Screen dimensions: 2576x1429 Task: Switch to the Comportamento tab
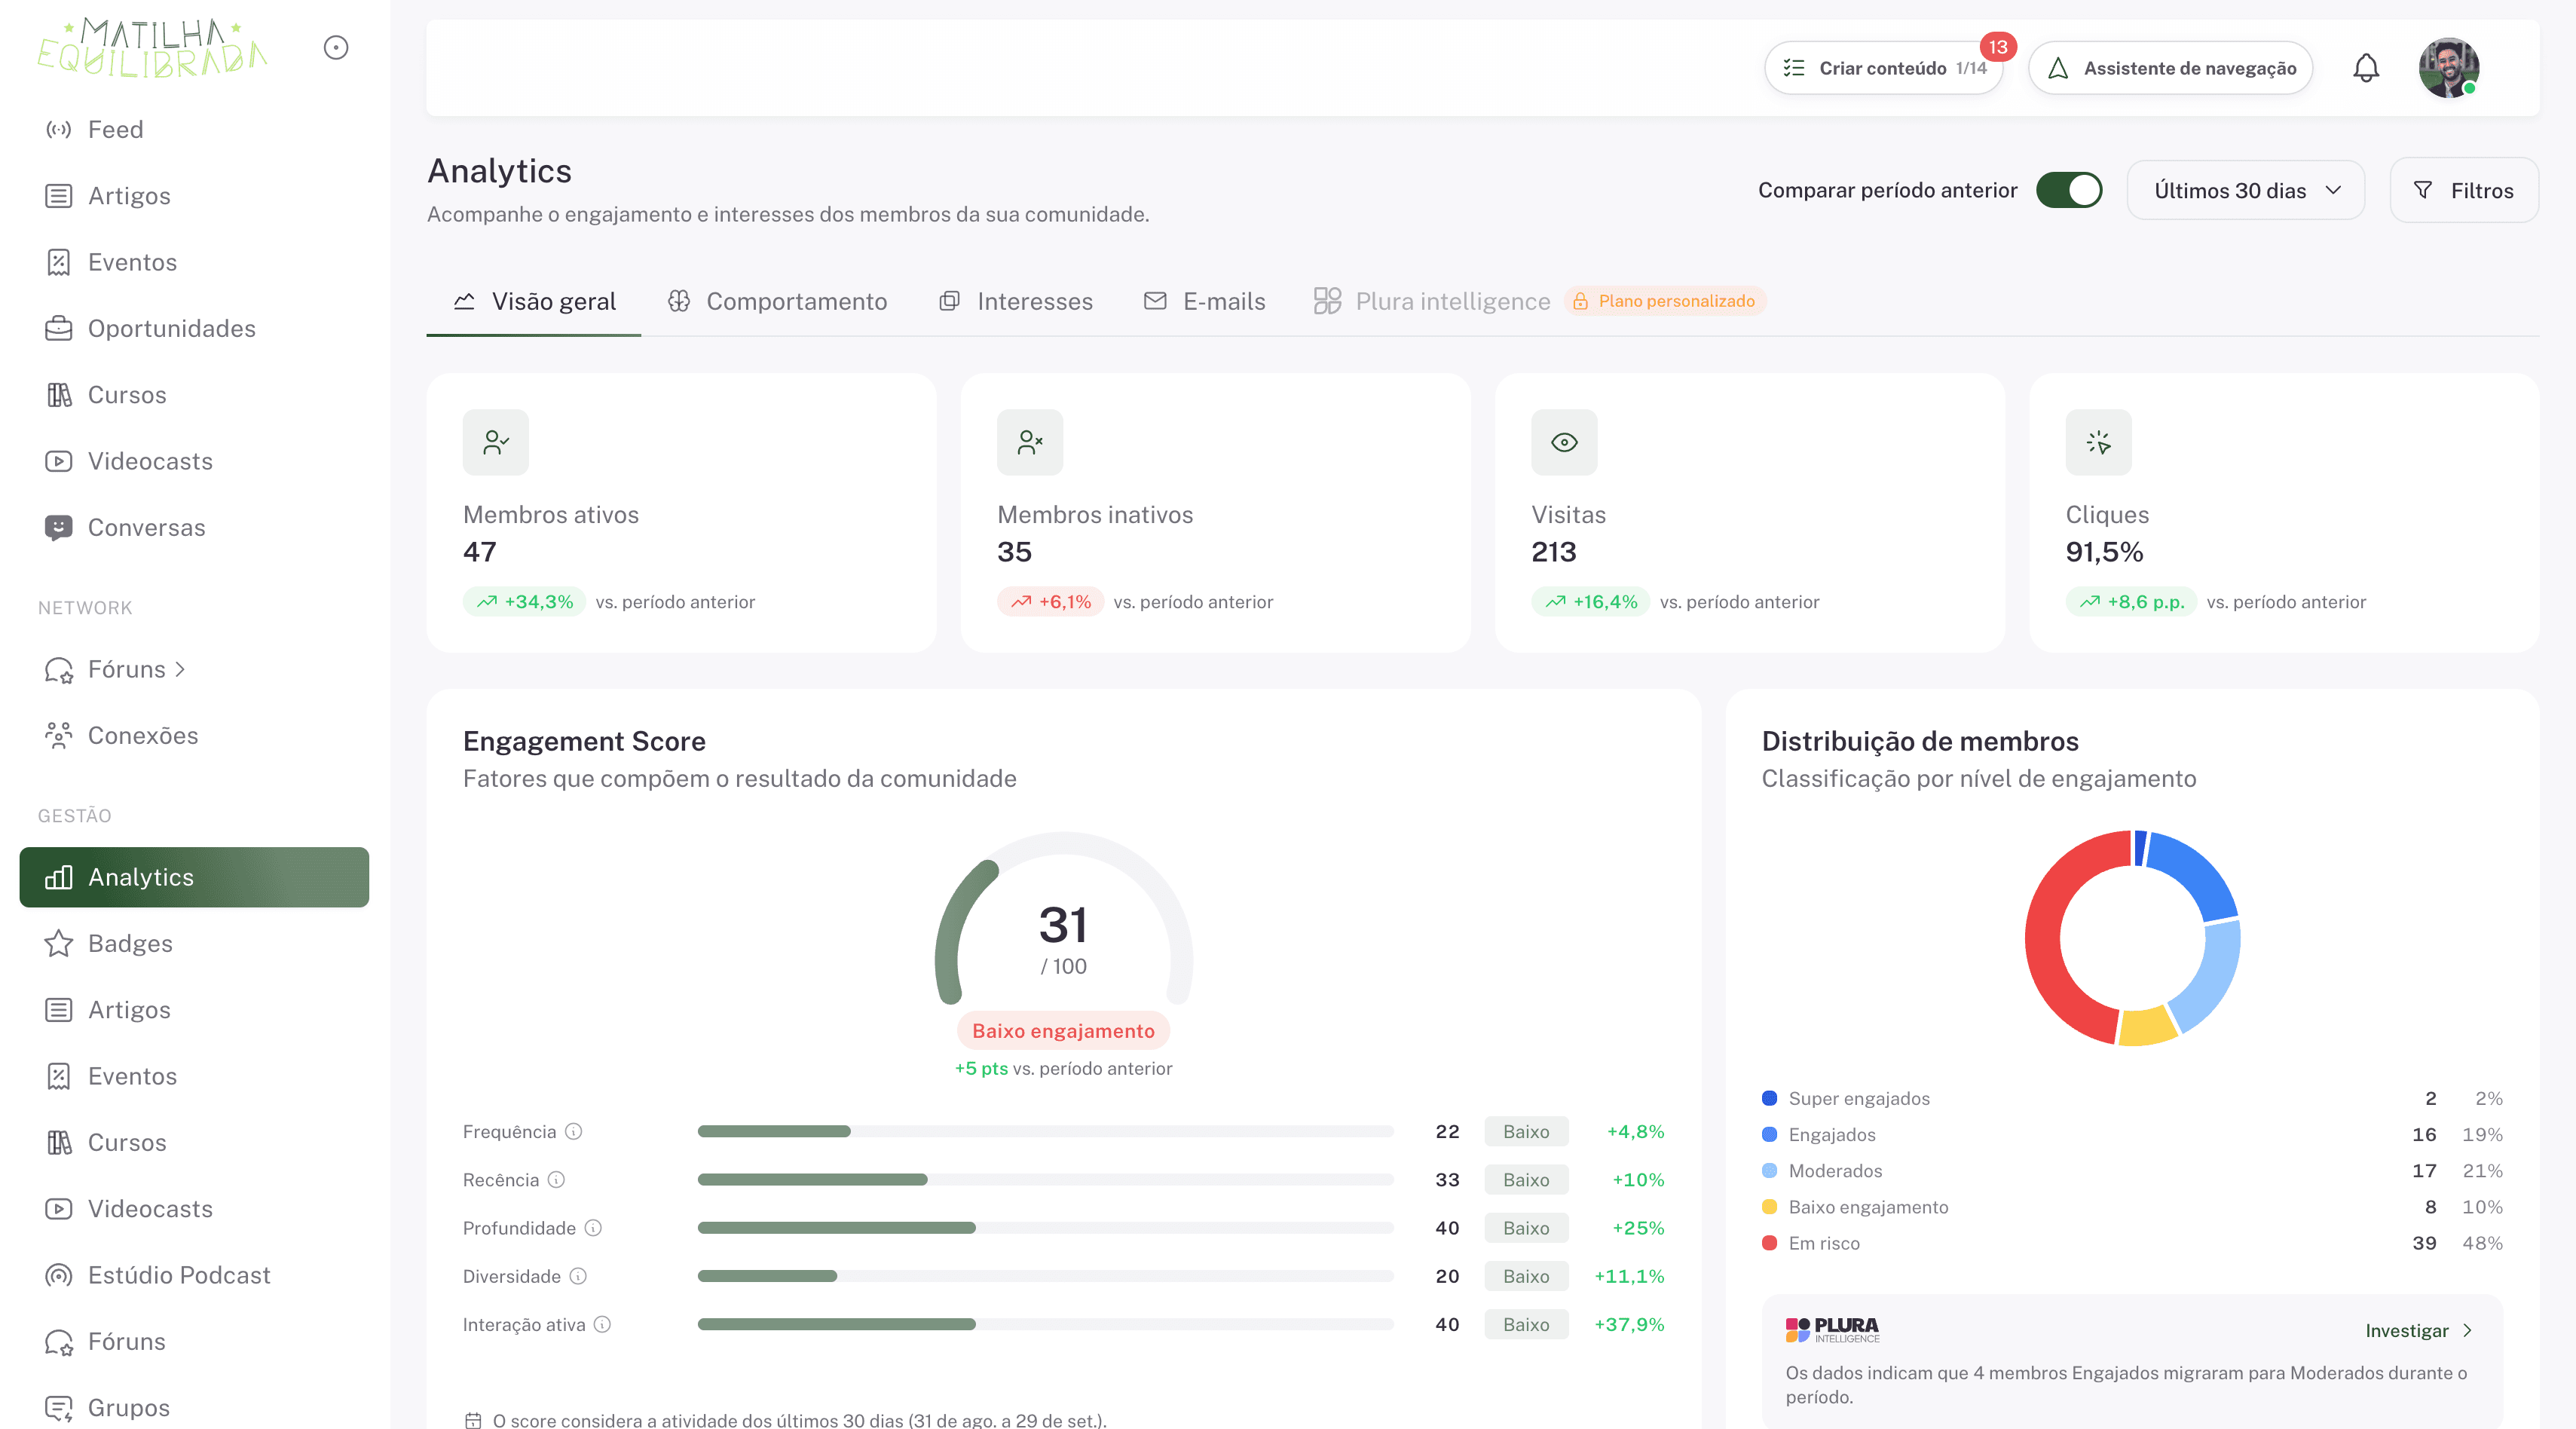click(777, 301)
